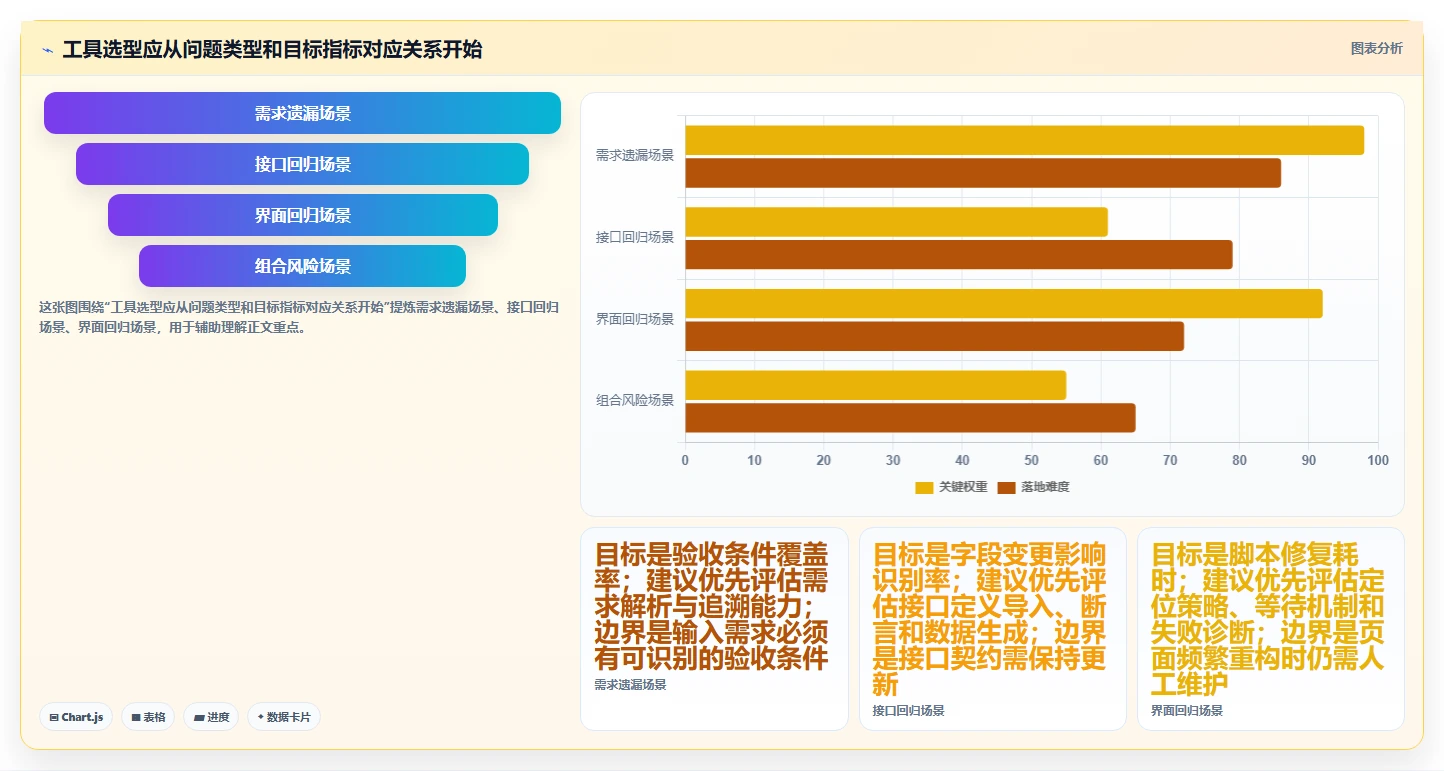Click the 需求遗漏场景 chart axis label
Screen dimensions: 1444x771
point(635,156)
